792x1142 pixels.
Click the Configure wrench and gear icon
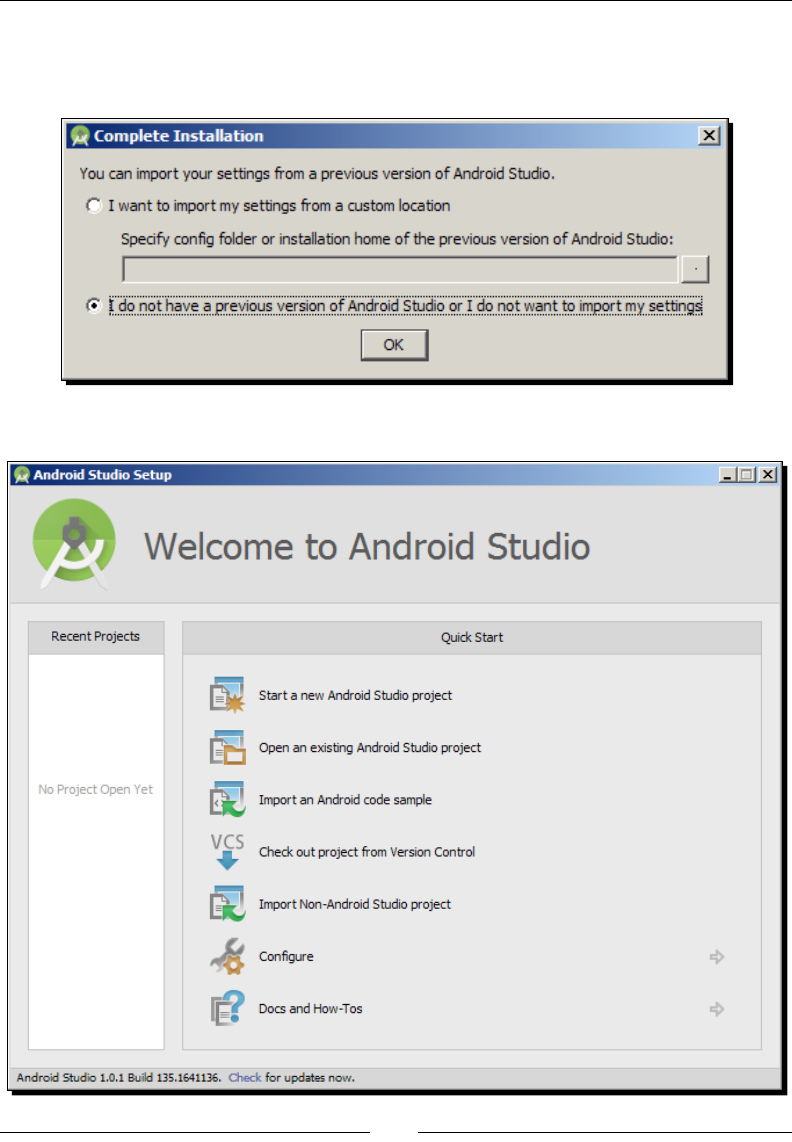coord(227,956)
